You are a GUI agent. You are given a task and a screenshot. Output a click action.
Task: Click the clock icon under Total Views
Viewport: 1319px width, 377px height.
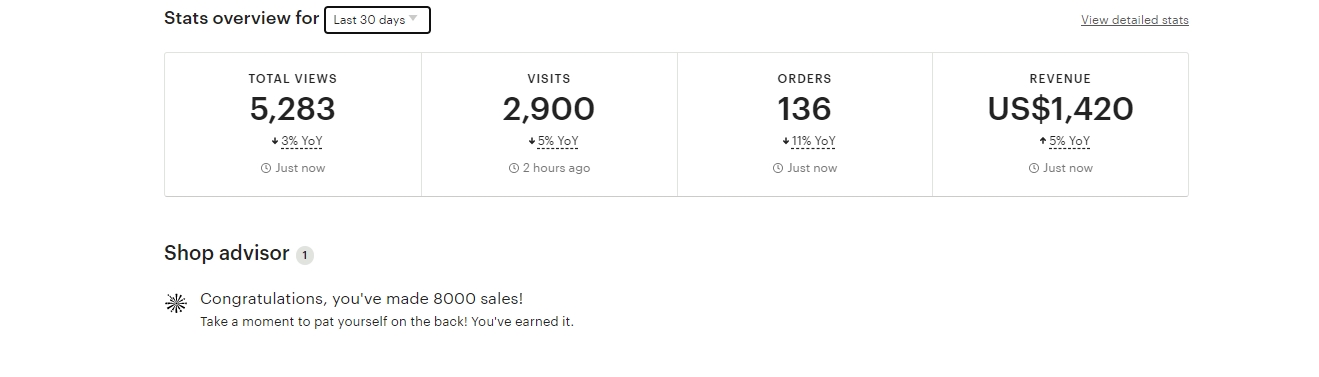coord(266,168)
